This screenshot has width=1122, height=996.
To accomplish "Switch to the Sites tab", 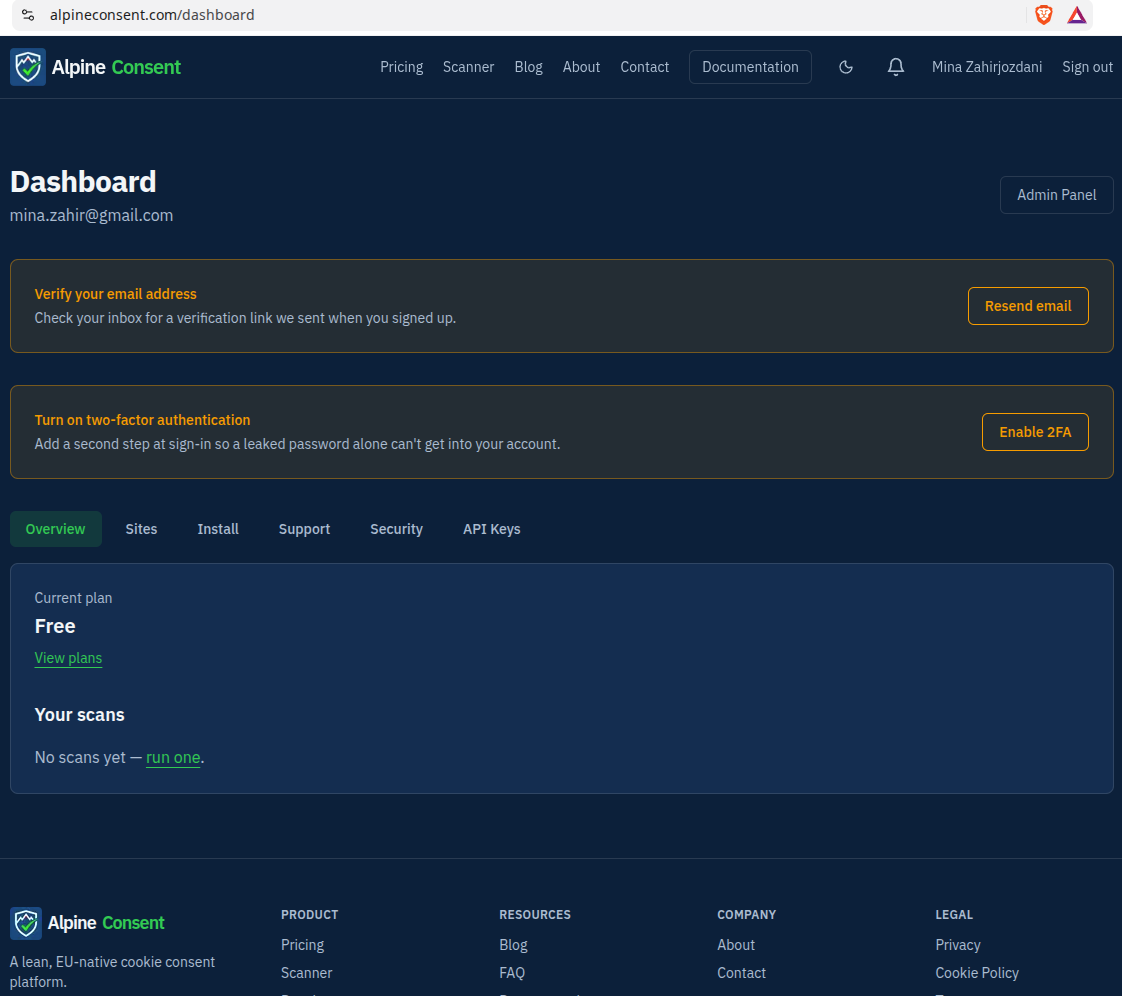I will [x=141, y=529].
